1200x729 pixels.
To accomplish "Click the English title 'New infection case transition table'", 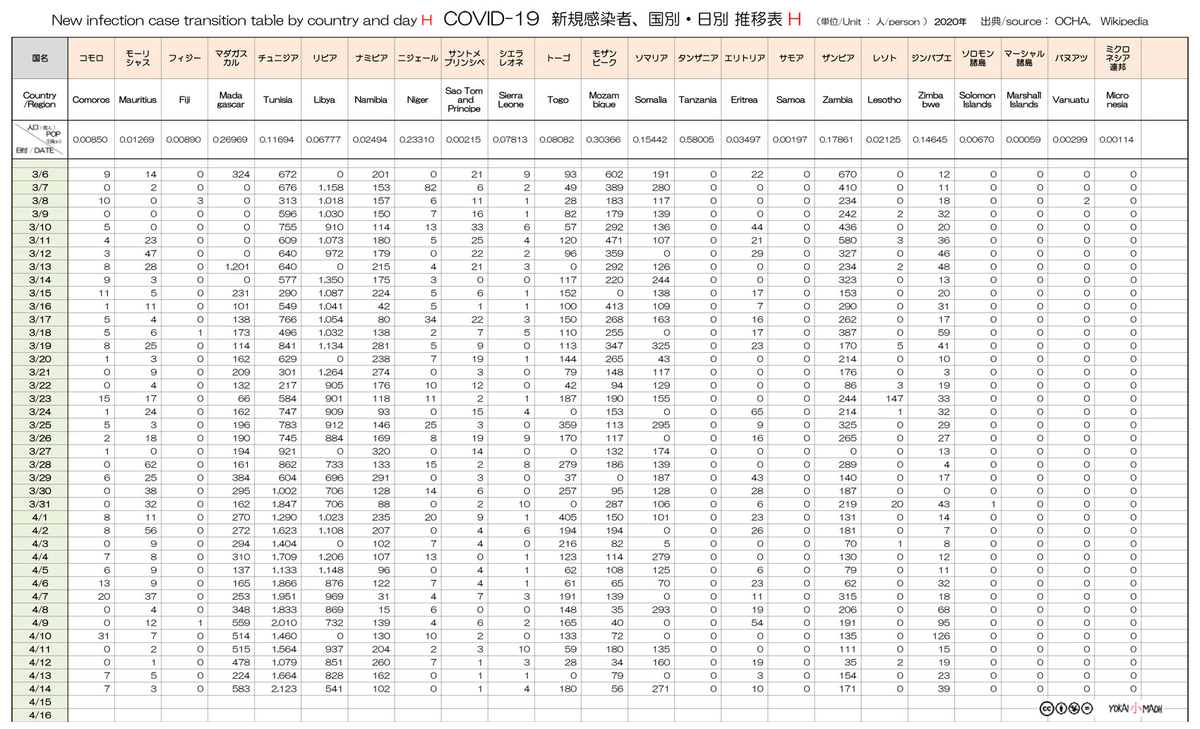I will (x=166, y=20).
